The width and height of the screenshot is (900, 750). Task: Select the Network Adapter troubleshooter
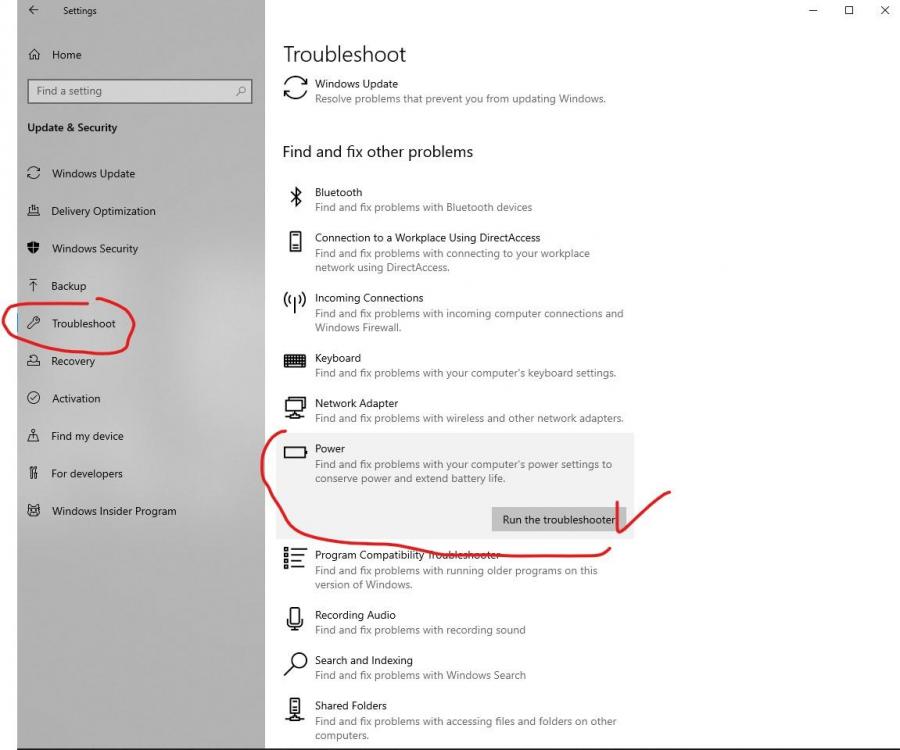356,403
